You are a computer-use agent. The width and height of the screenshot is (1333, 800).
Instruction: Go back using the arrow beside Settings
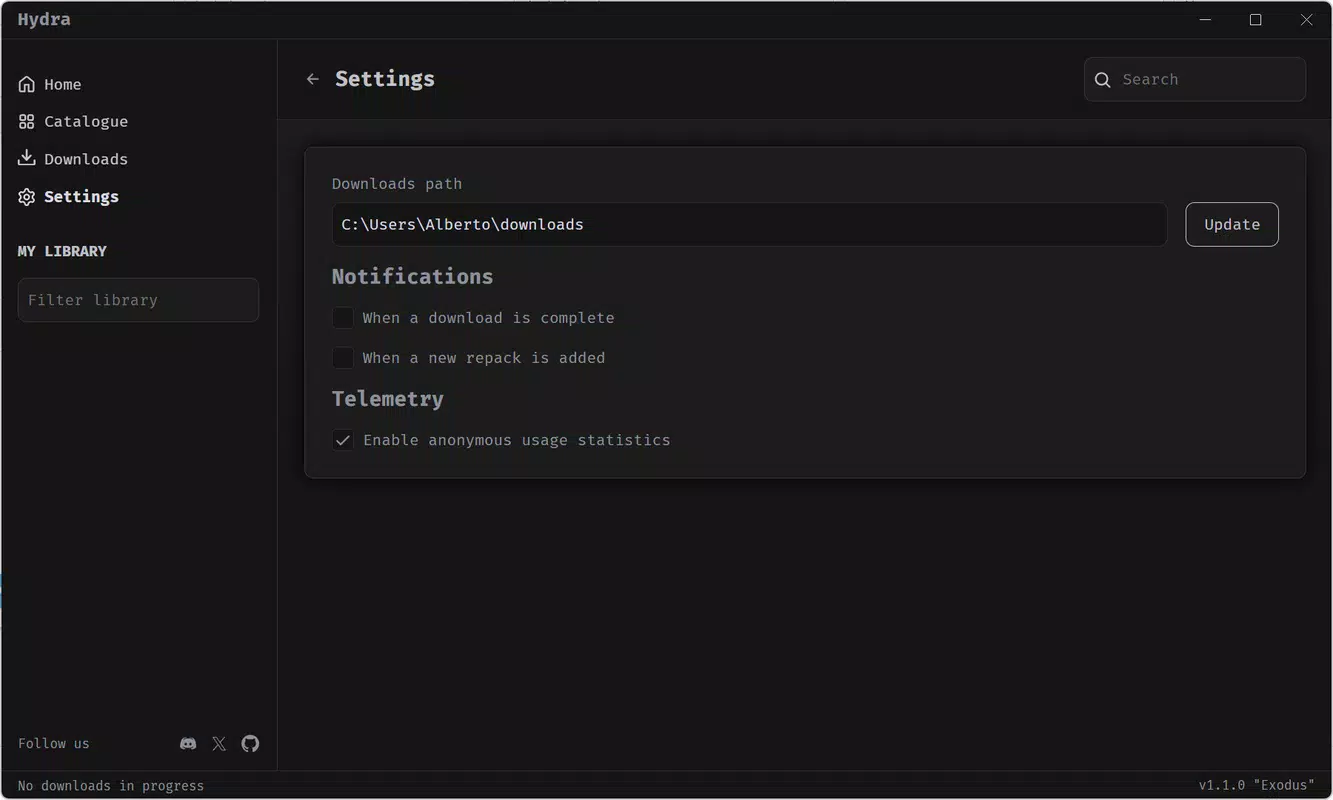[313, 79]
